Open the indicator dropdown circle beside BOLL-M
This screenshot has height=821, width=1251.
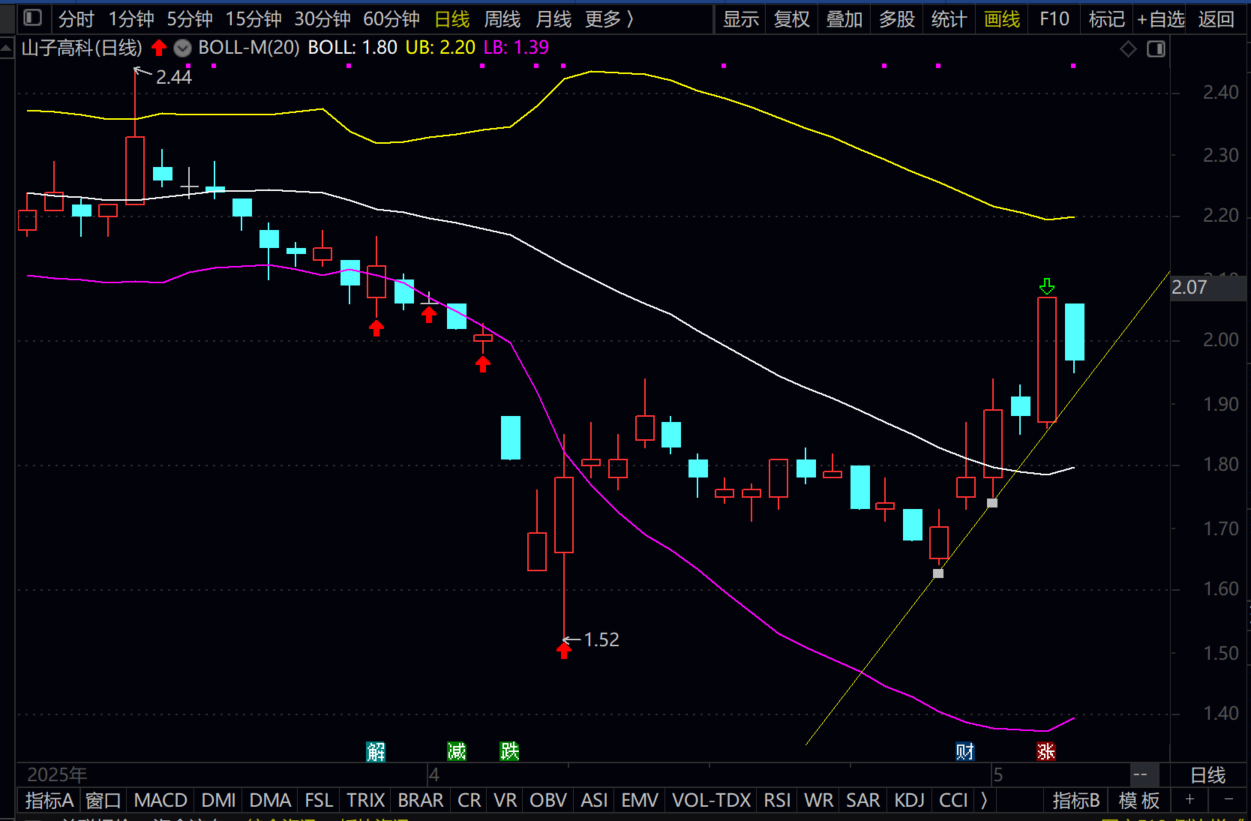click(x=182, y=47)
